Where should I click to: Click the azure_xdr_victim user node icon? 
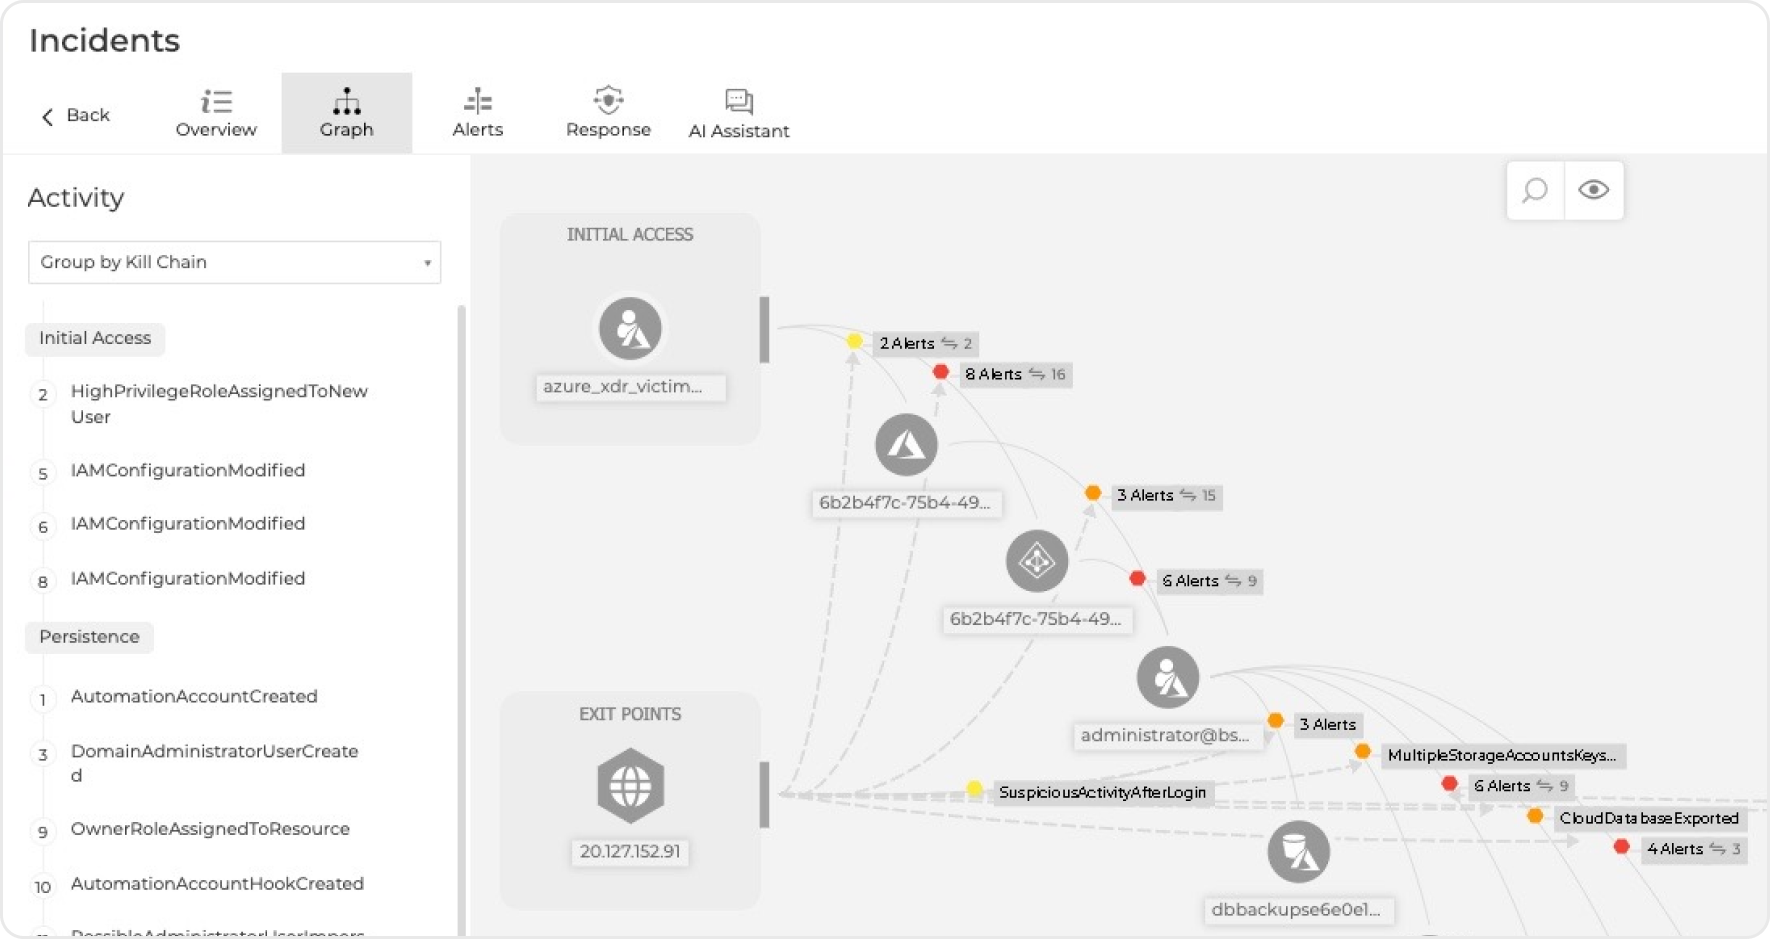630,329
